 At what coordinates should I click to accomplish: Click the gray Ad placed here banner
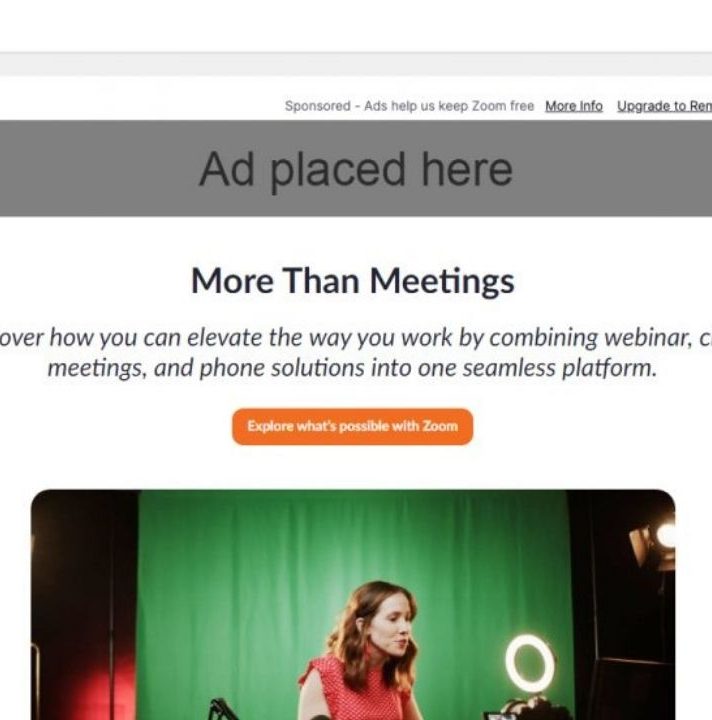pos(356,169)
